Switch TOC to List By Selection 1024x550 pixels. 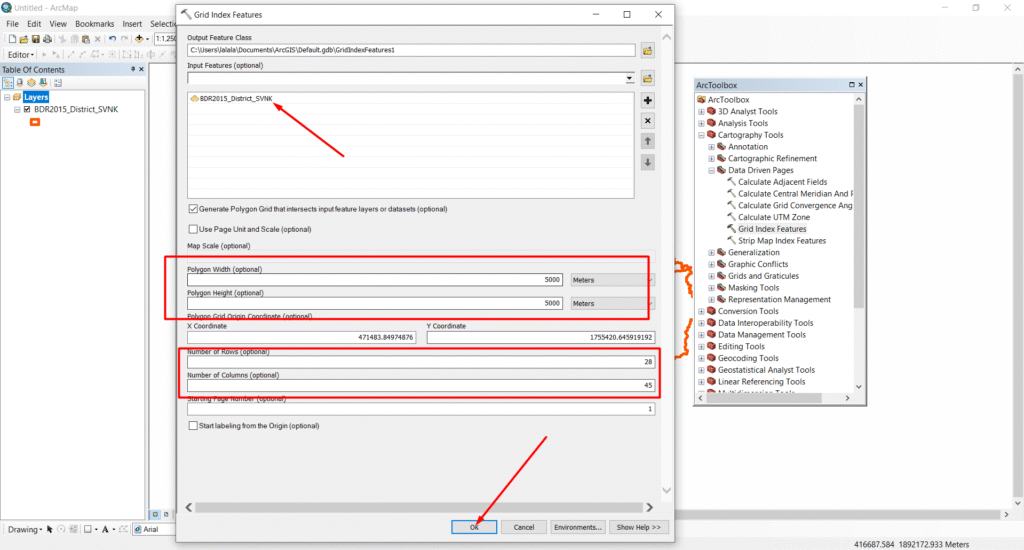(42, 83)
